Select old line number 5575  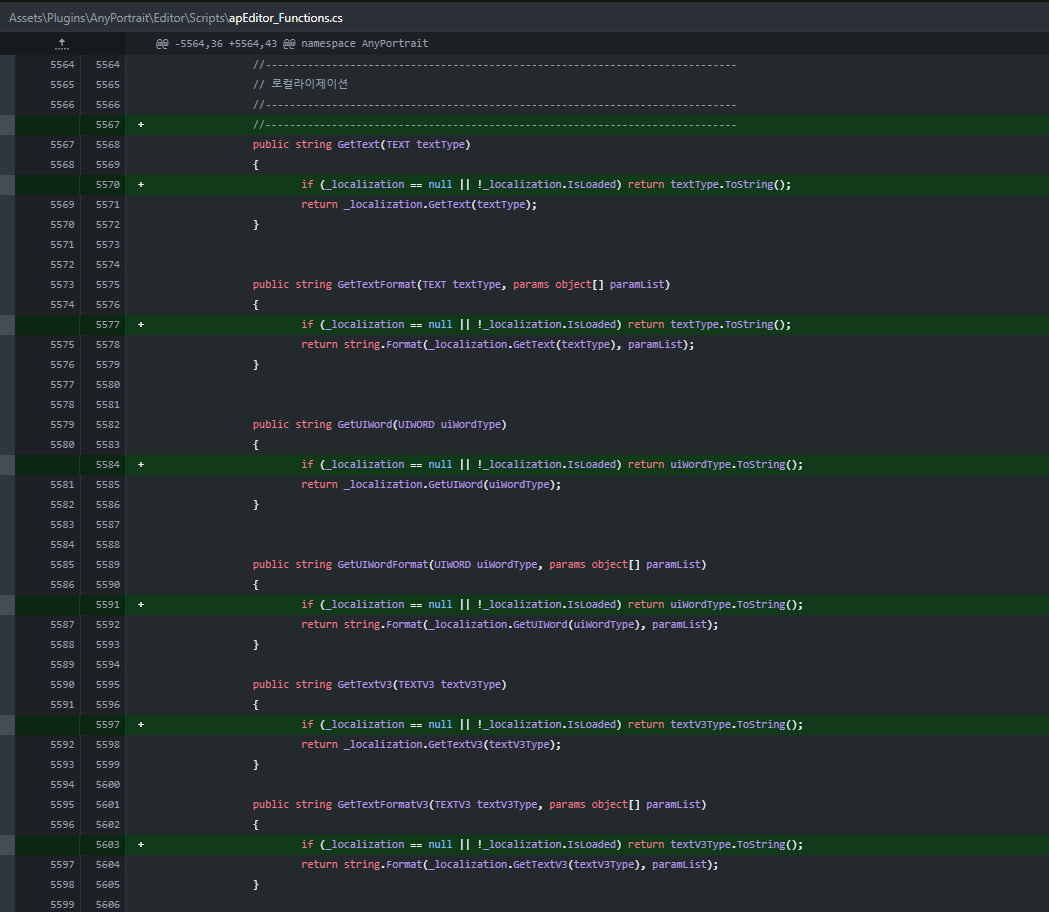62,345
